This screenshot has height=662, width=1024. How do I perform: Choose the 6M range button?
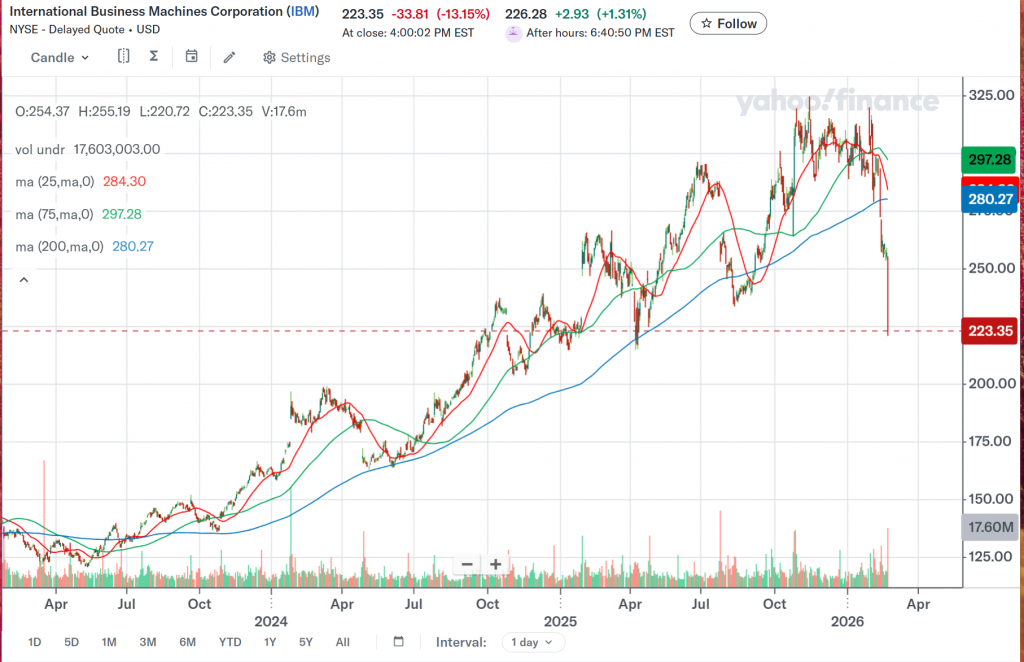coord(187,642)
